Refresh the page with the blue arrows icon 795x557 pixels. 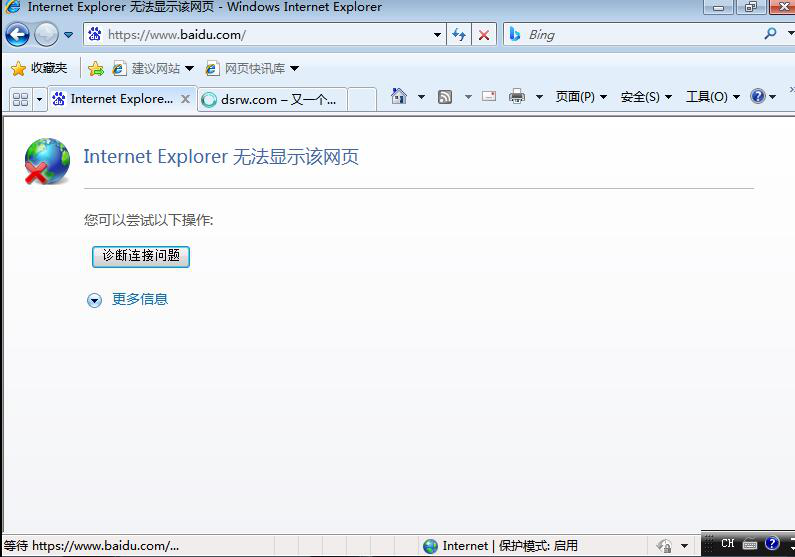click(459, 34)
